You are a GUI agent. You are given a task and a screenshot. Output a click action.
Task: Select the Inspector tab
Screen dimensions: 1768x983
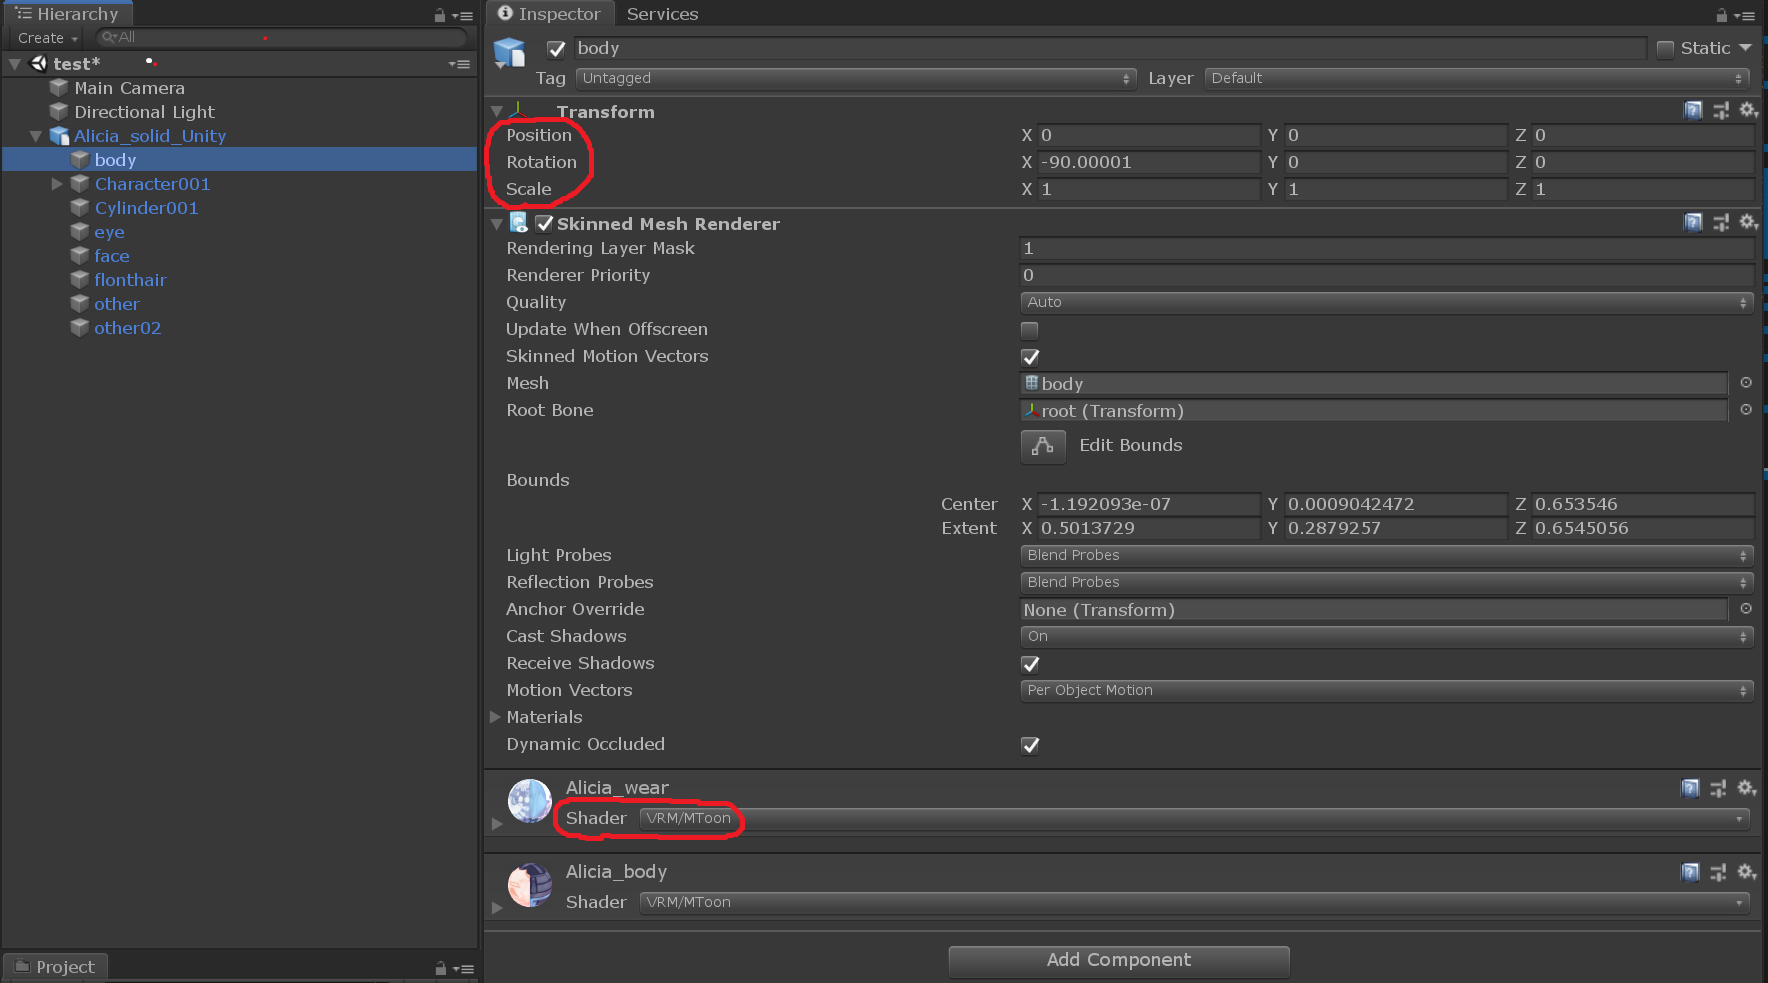point(549,14)
